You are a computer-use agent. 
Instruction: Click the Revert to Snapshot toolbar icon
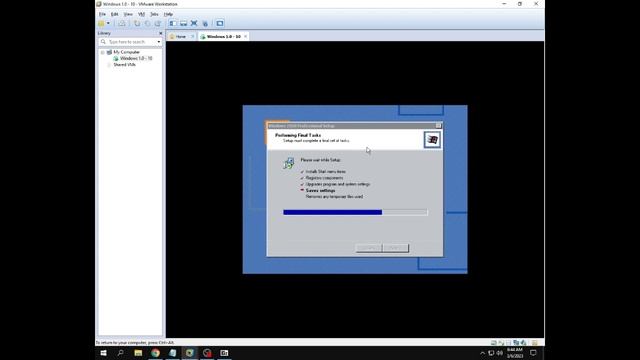click(x=147, y=23)
